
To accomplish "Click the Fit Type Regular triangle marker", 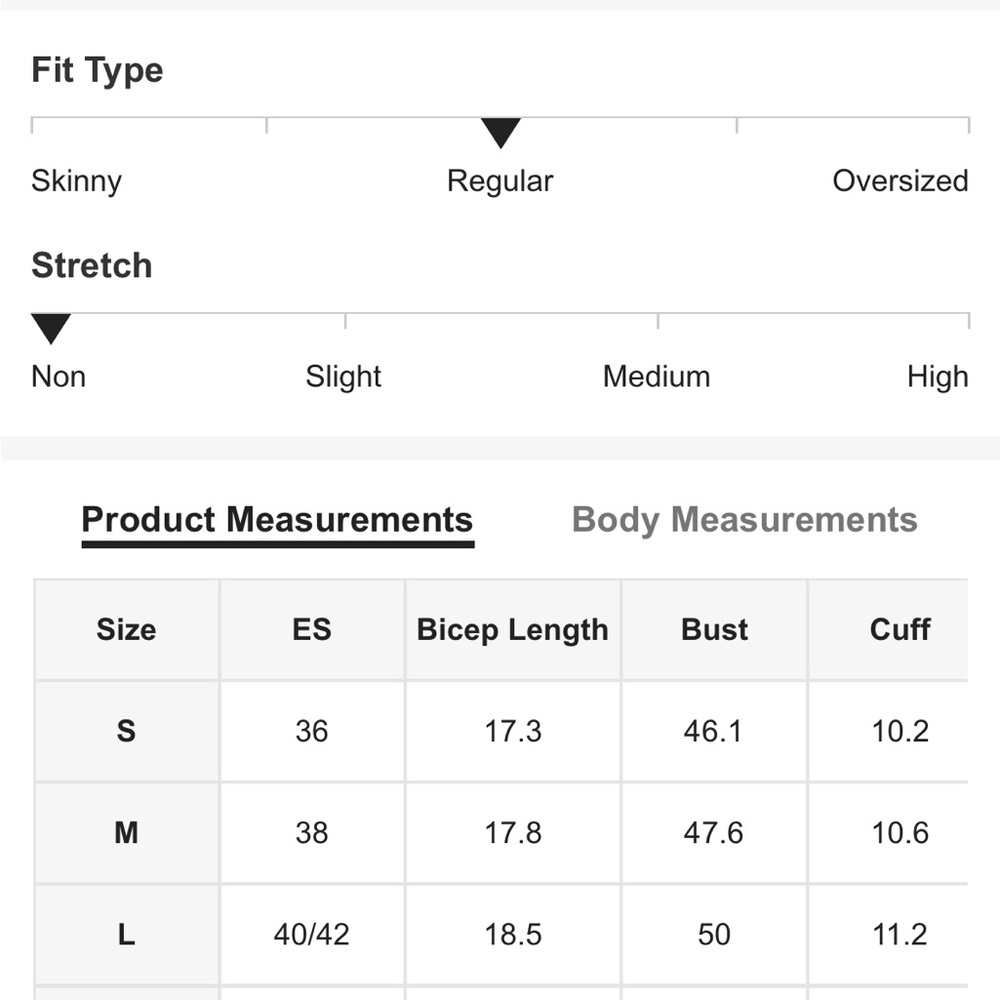I will (501, 133).
